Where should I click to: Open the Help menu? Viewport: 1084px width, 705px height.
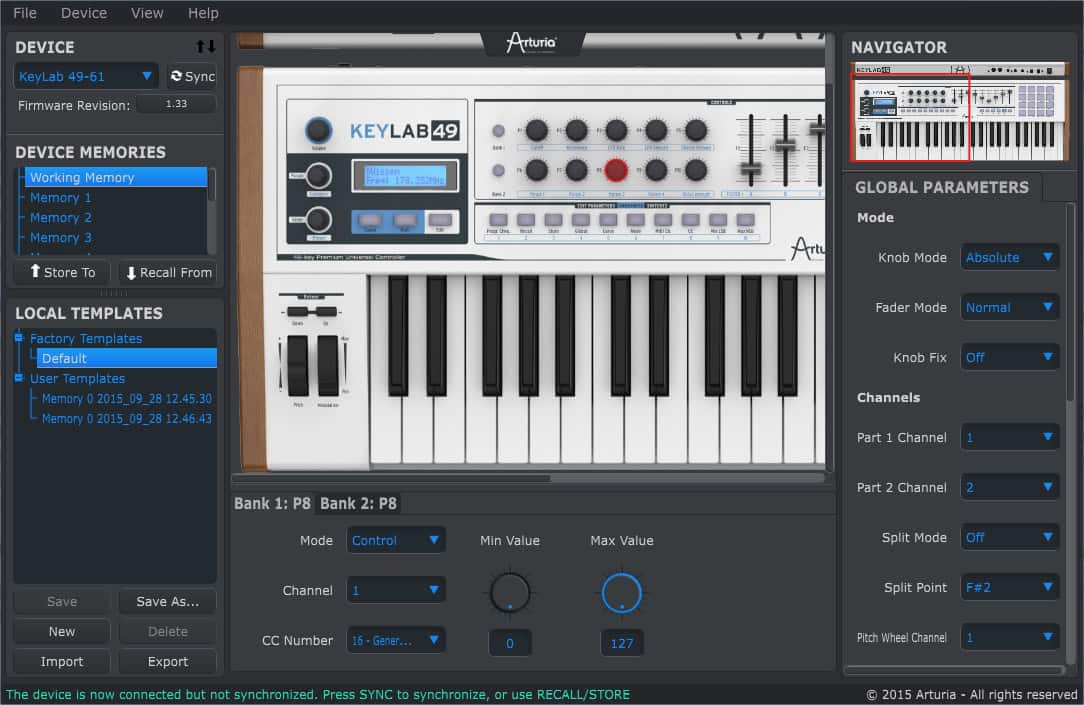coord(203,13)
